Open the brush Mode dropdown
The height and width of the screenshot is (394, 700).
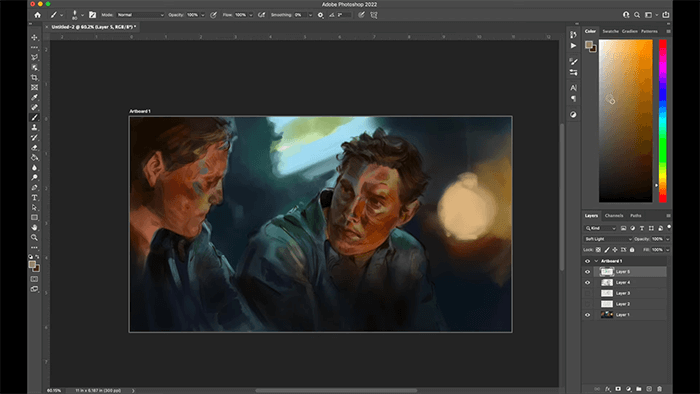click(141, 15)
